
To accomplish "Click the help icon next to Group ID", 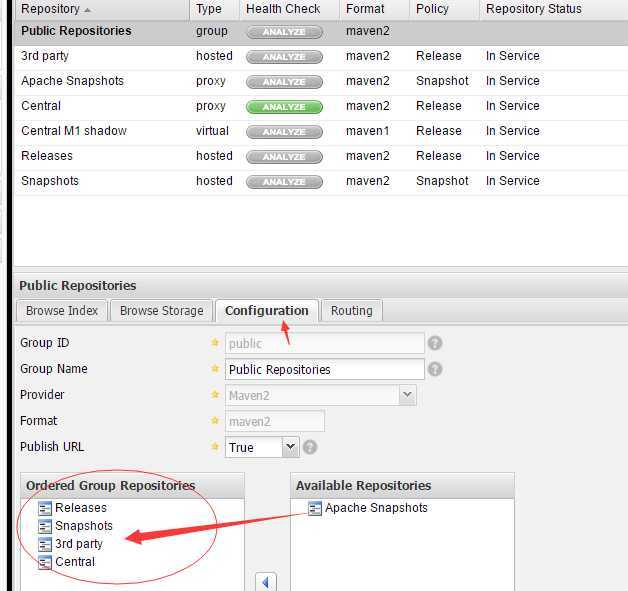I will click(x=435, y=343).
